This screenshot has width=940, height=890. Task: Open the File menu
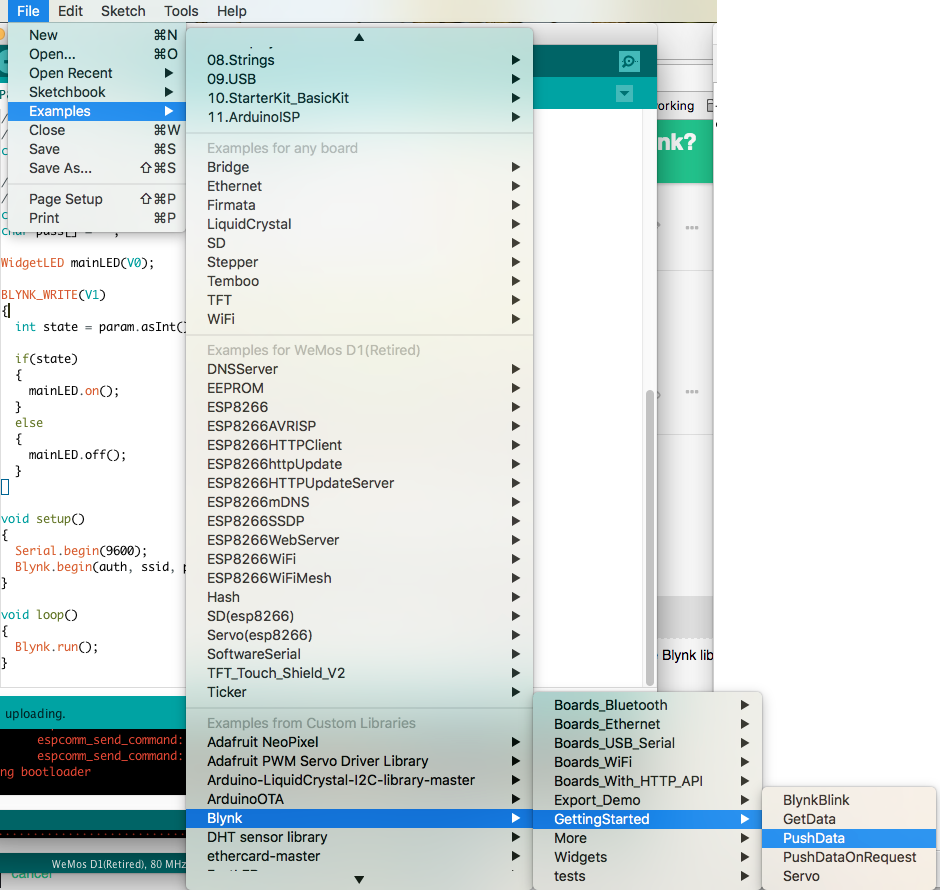pos(28,11)
